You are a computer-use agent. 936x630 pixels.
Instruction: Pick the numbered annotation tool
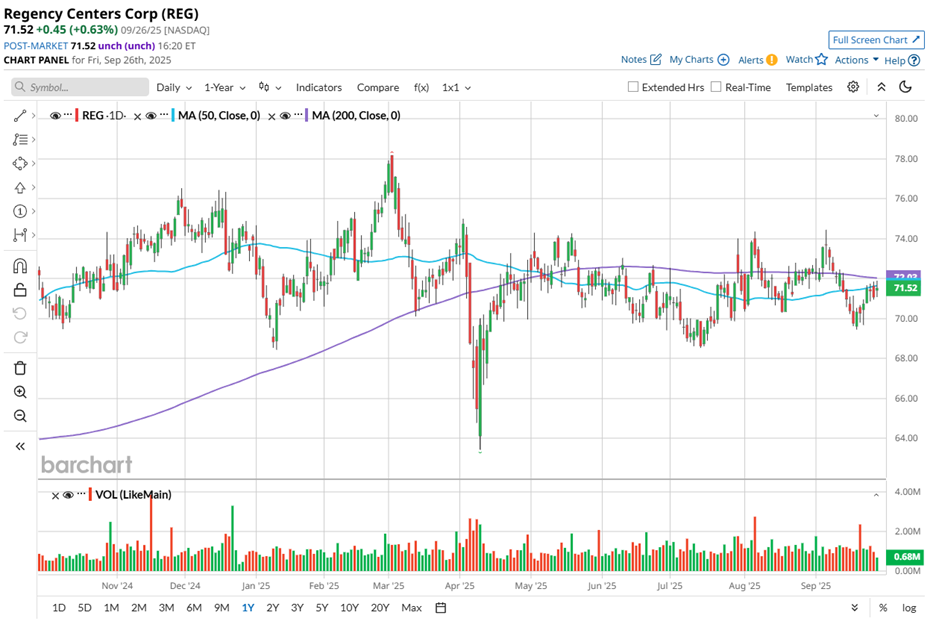(x=20, y=211)
